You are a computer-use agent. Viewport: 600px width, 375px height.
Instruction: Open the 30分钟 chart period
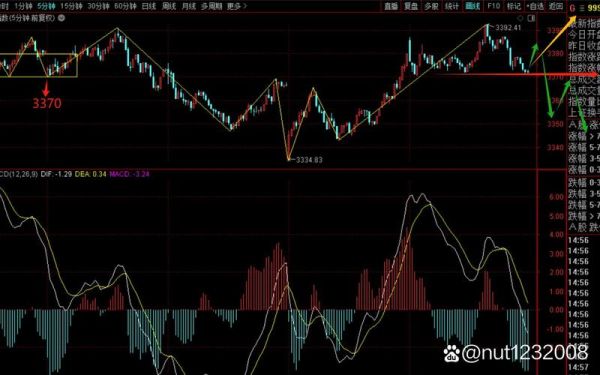pyautogui.click(x=98, y=6)
